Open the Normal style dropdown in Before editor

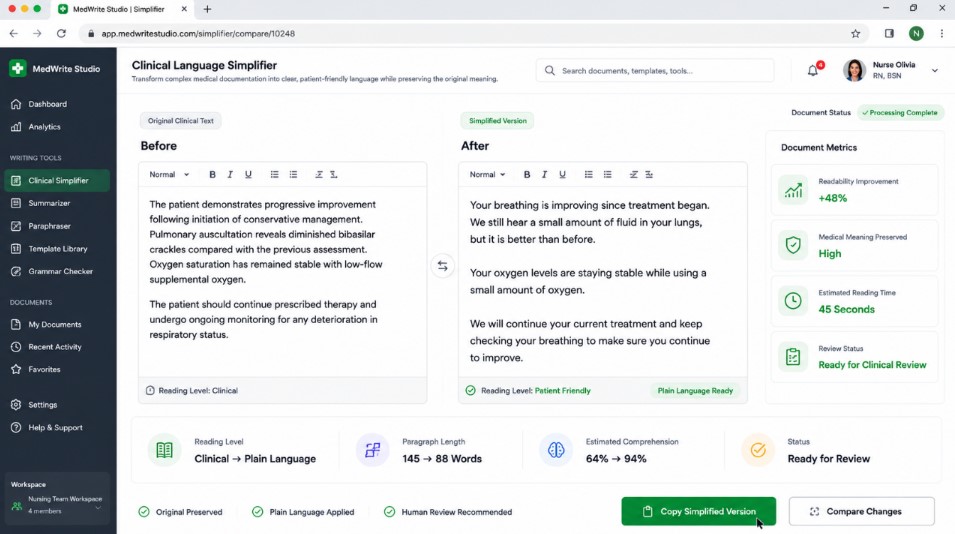click(169, 174)
